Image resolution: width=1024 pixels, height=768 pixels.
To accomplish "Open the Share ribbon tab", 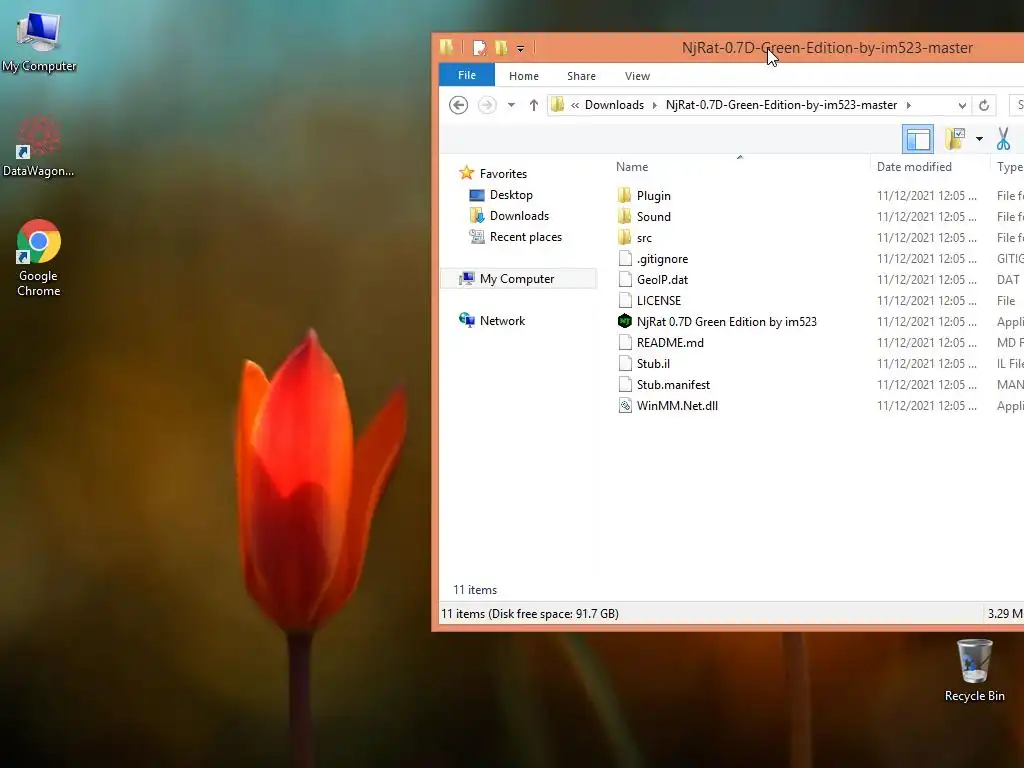I will click(581, 76).
